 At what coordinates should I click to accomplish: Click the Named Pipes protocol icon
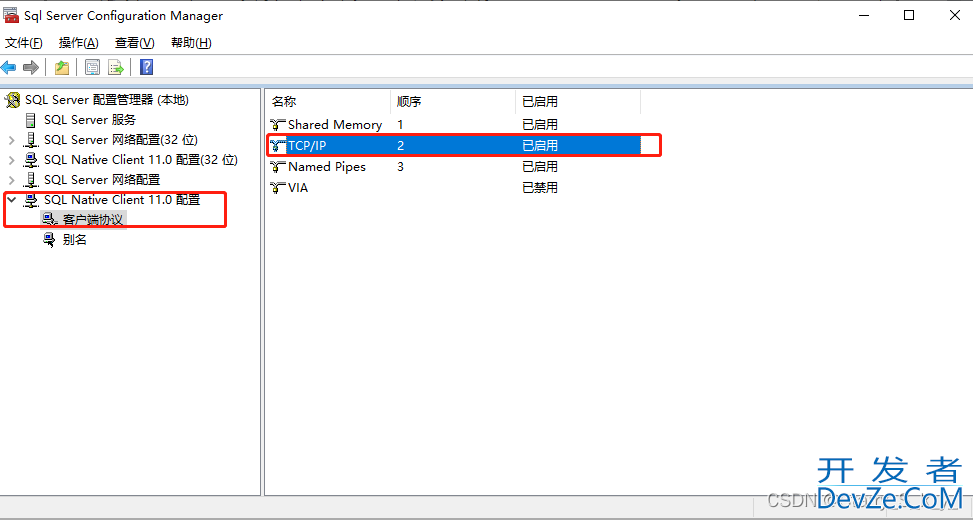point(277,167)
